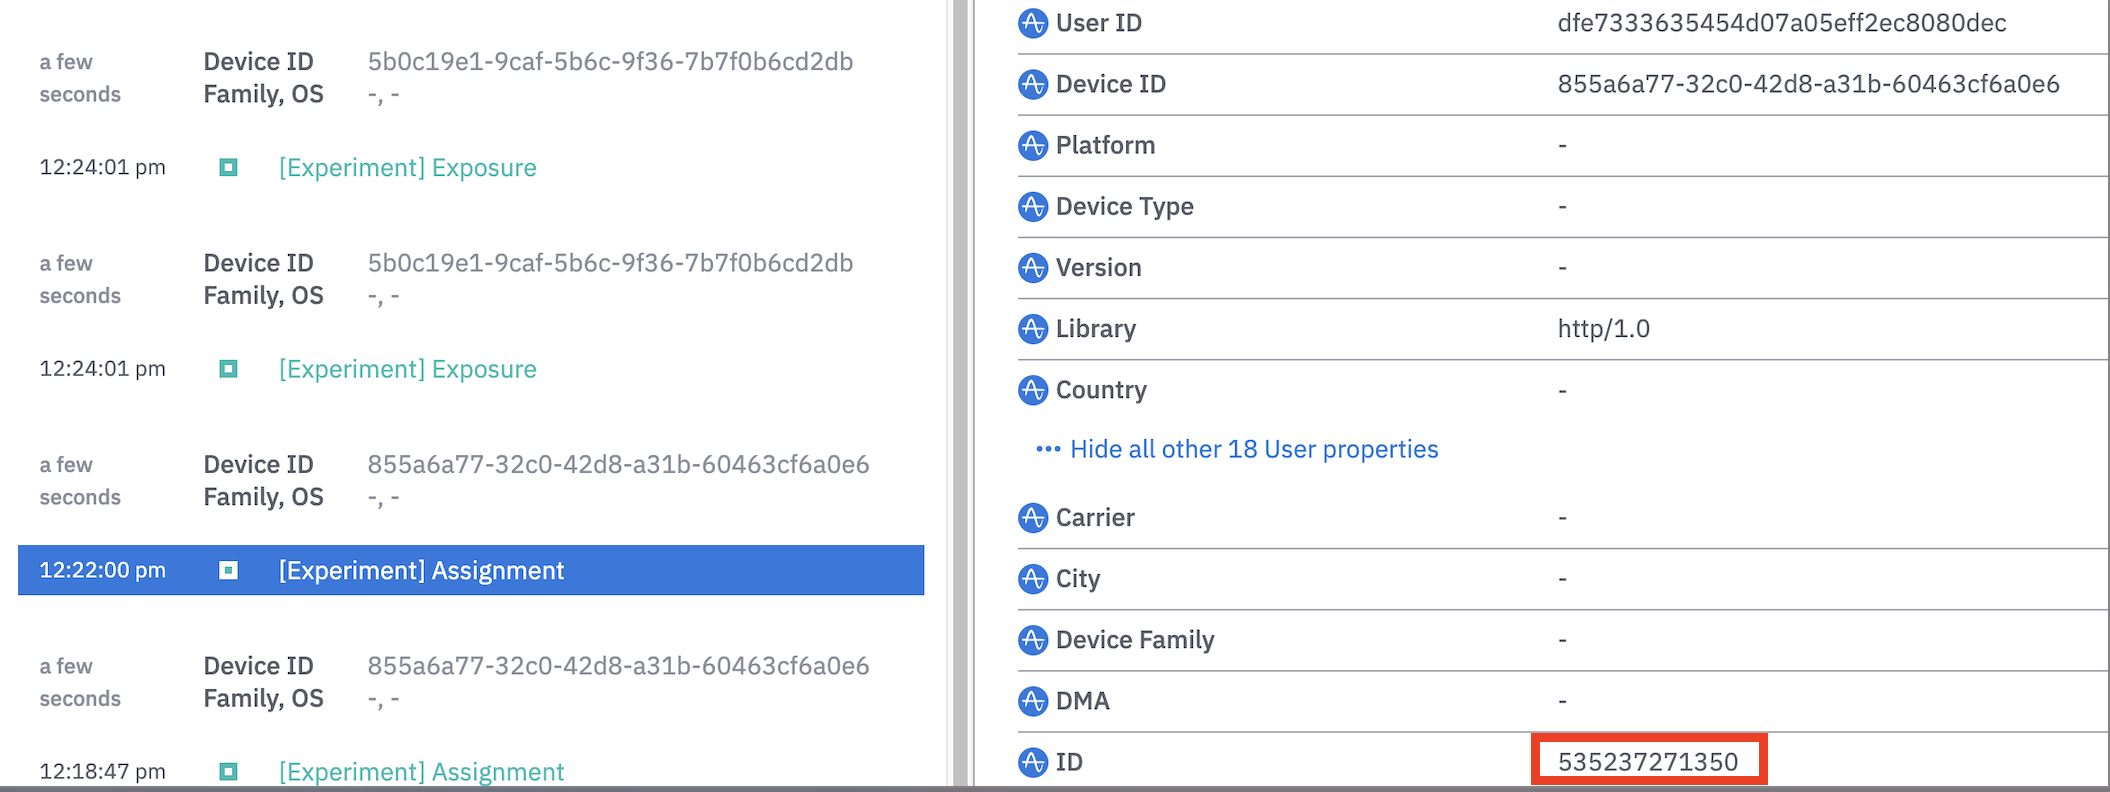Click the User ID value dfe7333635454d07…
Image resolution: width=2110 pixels, height=792 pixels.
pyautogui.click(x=1781, y=23)
